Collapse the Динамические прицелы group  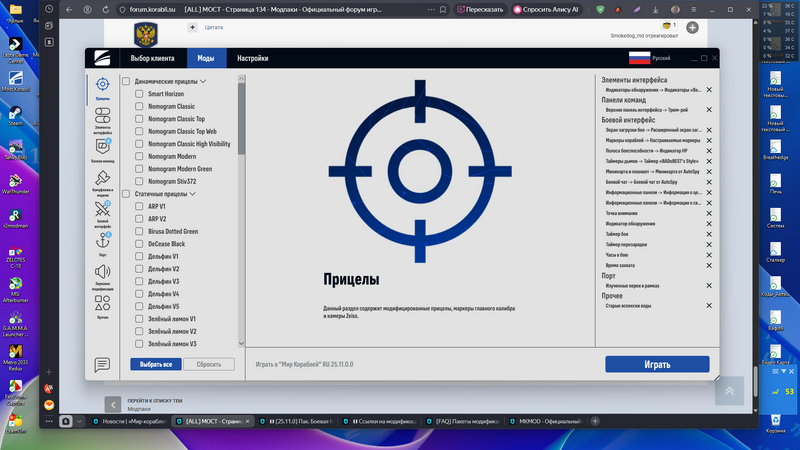tap(203, 80)
